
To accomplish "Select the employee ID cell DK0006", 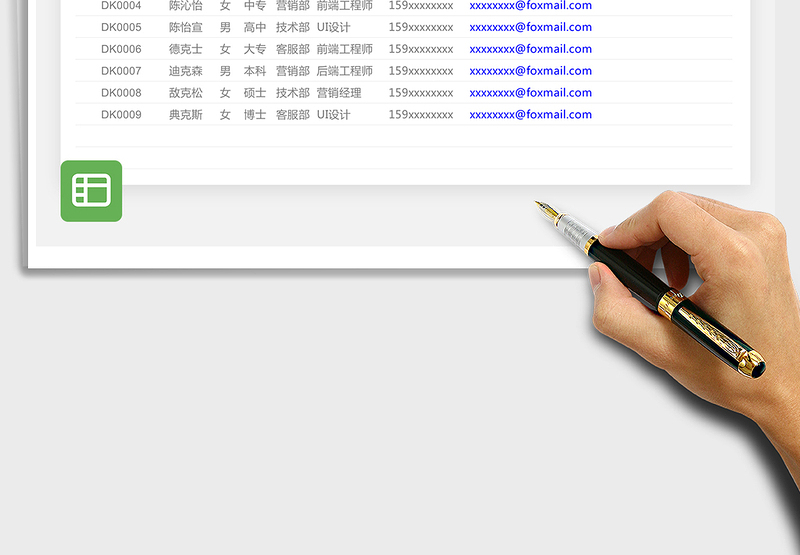I will [121, 49].
